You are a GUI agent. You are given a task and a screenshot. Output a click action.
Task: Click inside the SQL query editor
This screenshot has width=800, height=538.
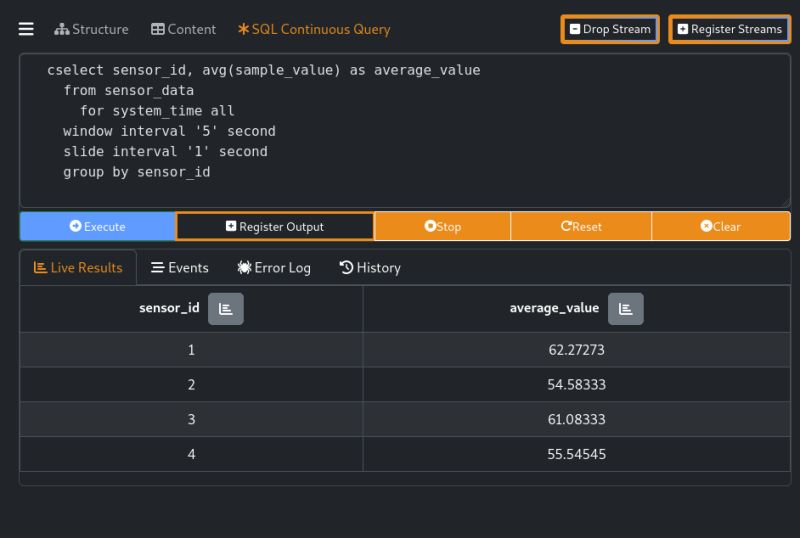click(x=405, y=131)
